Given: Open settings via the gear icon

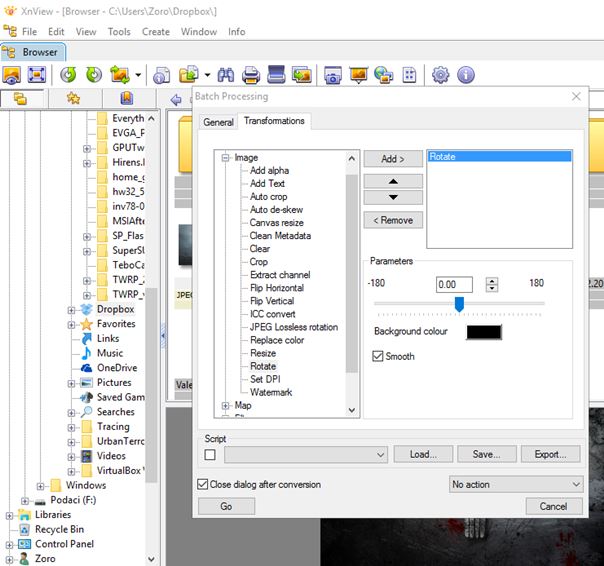Looking at the screenshot, I should (440, 75).
